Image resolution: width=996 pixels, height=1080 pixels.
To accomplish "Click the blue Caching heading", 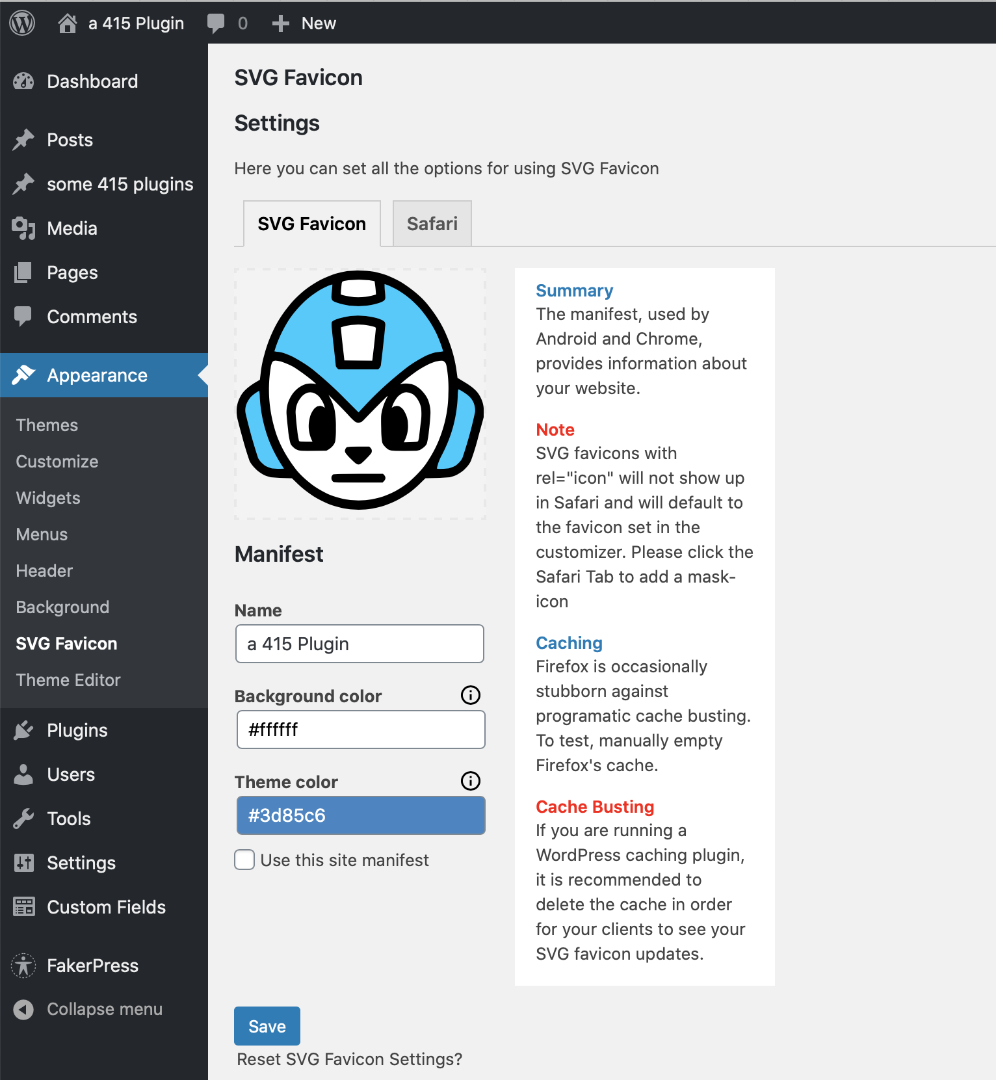I will (569, 643).
